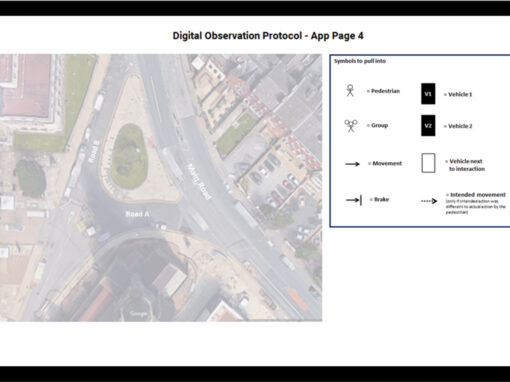
Task: Pick the dotted Intended movement arrow
Action: [429, 201]
